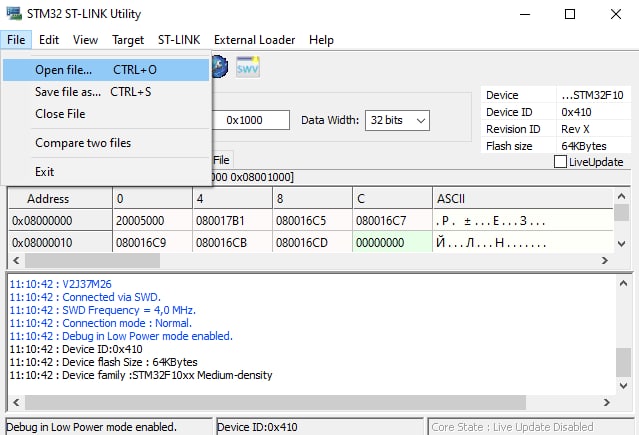Open the Help menu
Viewport: 639px width, 435px height.
click(x=321, y=40)
